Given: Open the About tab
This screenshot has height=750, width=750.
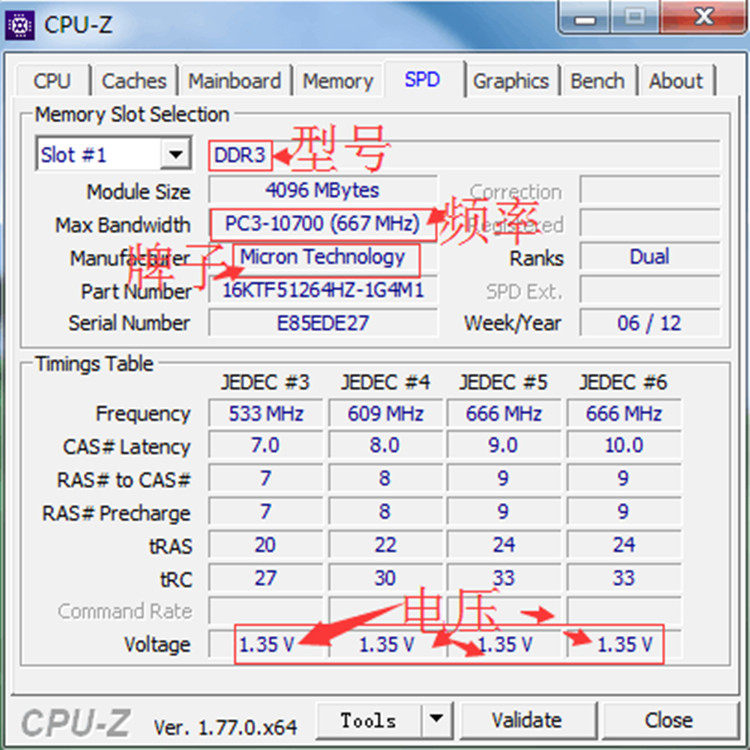Looking at the screenshot, I should 676,81.
